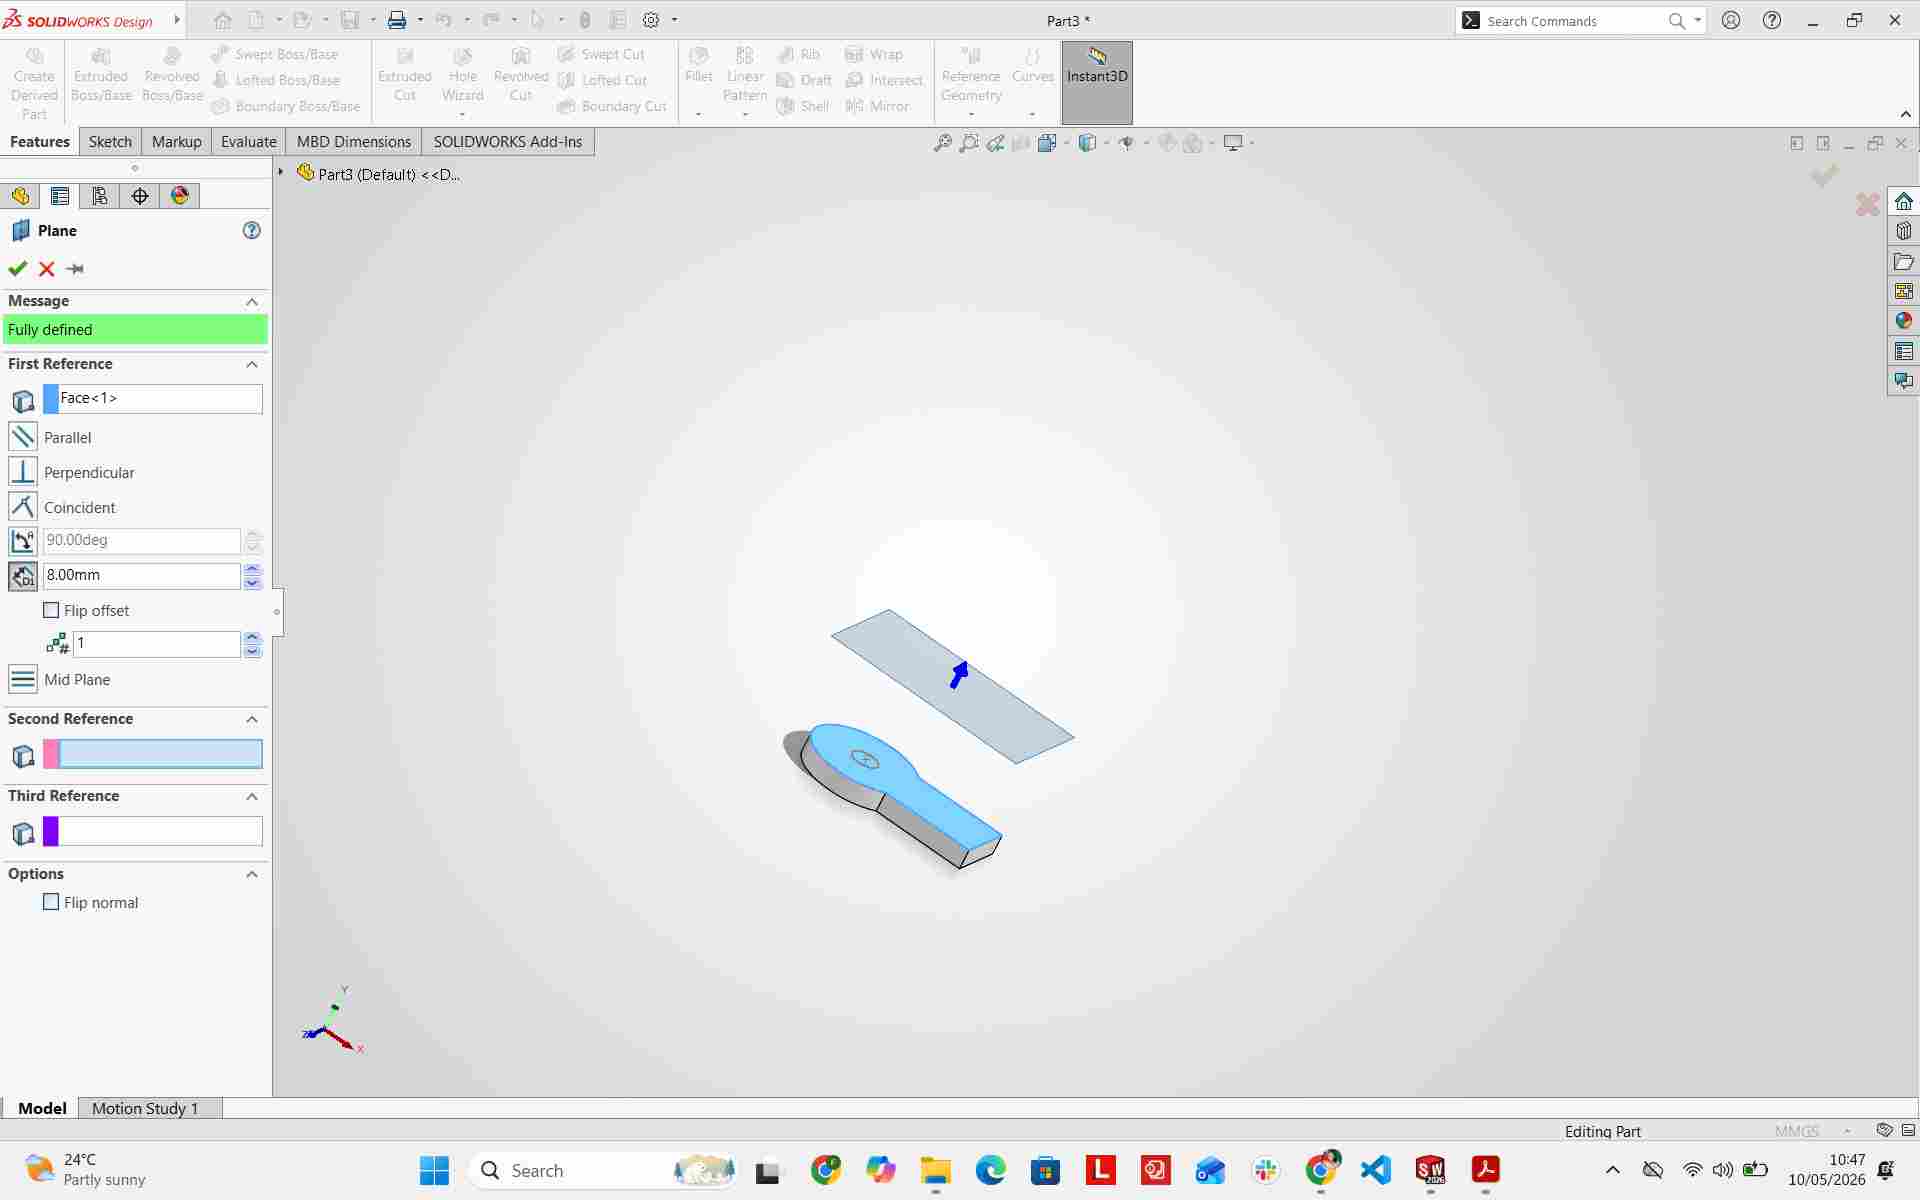Open the MBD Dimensions tab
Screen dimensions: 1920x1200
[x=354, y=142]
